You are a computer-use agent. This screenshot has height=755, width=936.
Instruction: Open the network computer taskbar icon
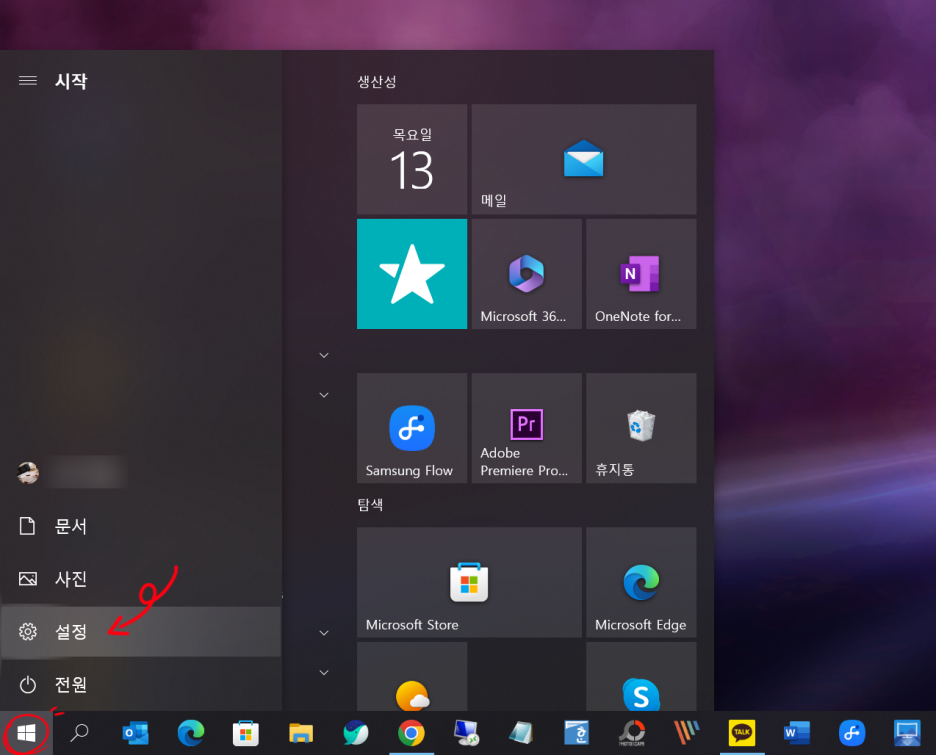(466, 733)
